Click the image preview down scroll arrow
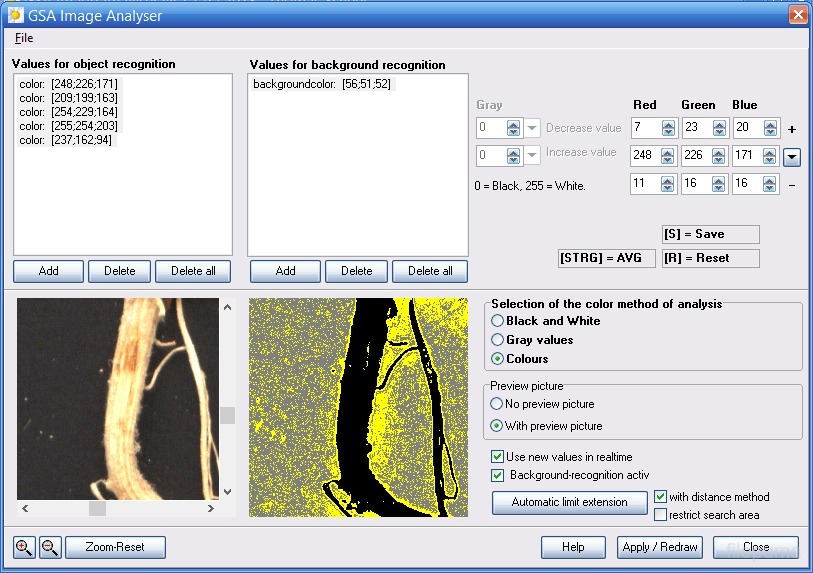This screenshot has height=573, width=813. pos(227,491)
